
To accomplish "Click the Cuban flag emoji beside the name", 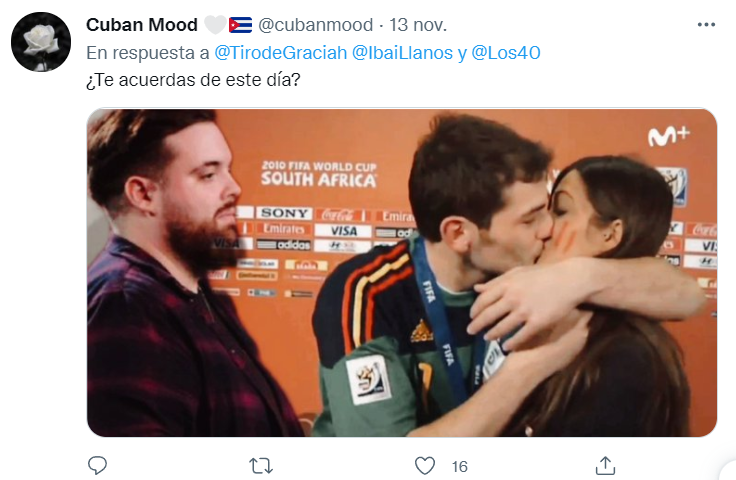I will (240, 25).
